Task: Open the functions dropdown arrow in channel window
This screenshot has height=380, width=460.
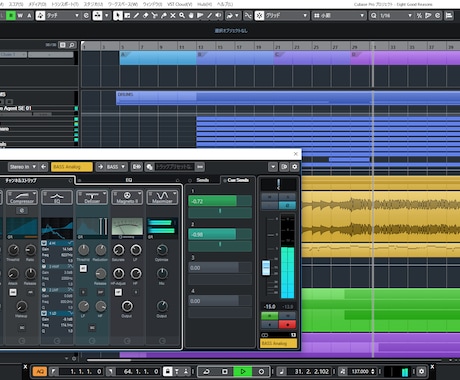Action: point(273,167)
